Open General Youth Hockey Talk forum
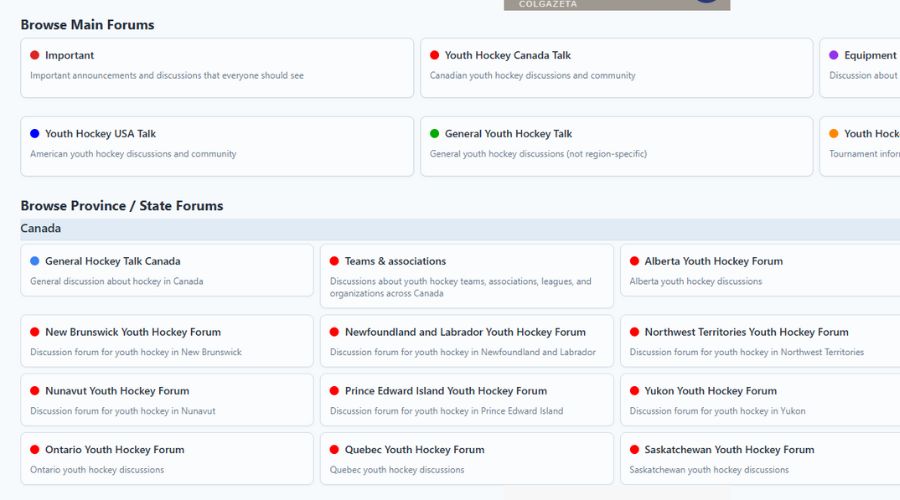Screen dimensions: 900x500 point(616,146)
